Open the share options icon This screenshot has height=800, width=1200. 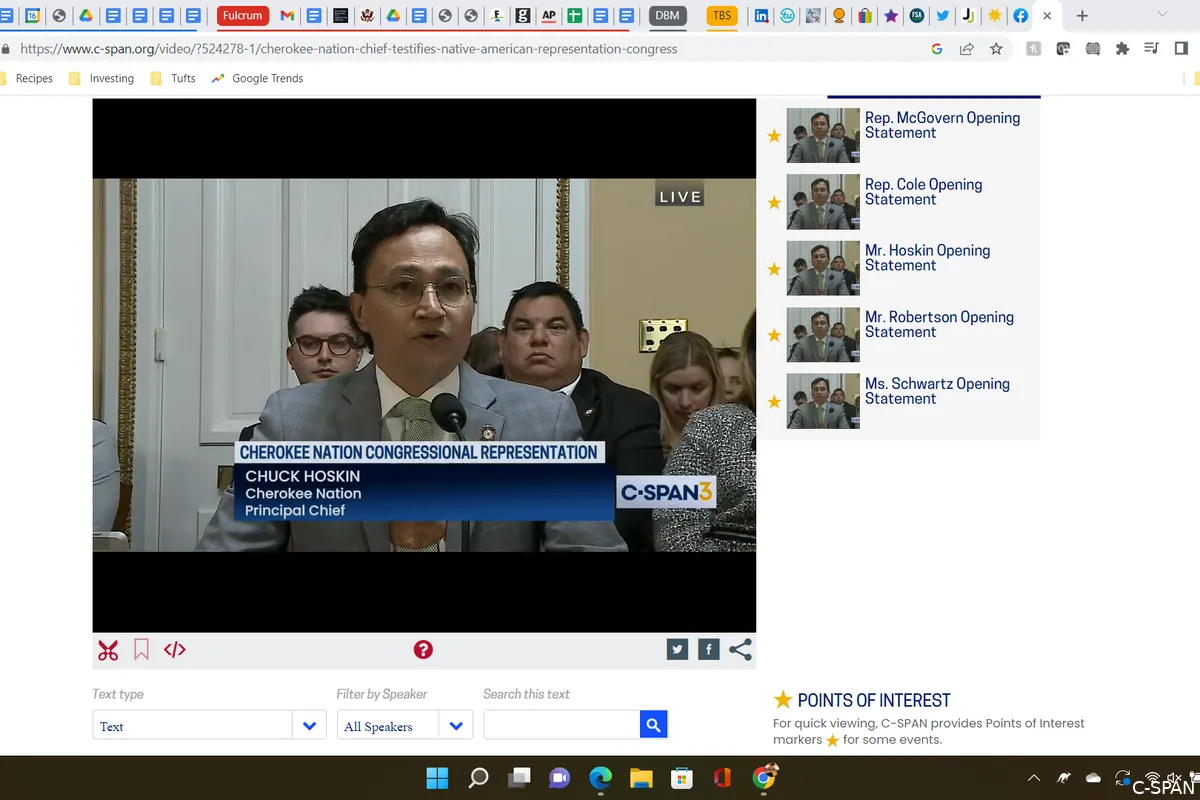click(740, 650)
